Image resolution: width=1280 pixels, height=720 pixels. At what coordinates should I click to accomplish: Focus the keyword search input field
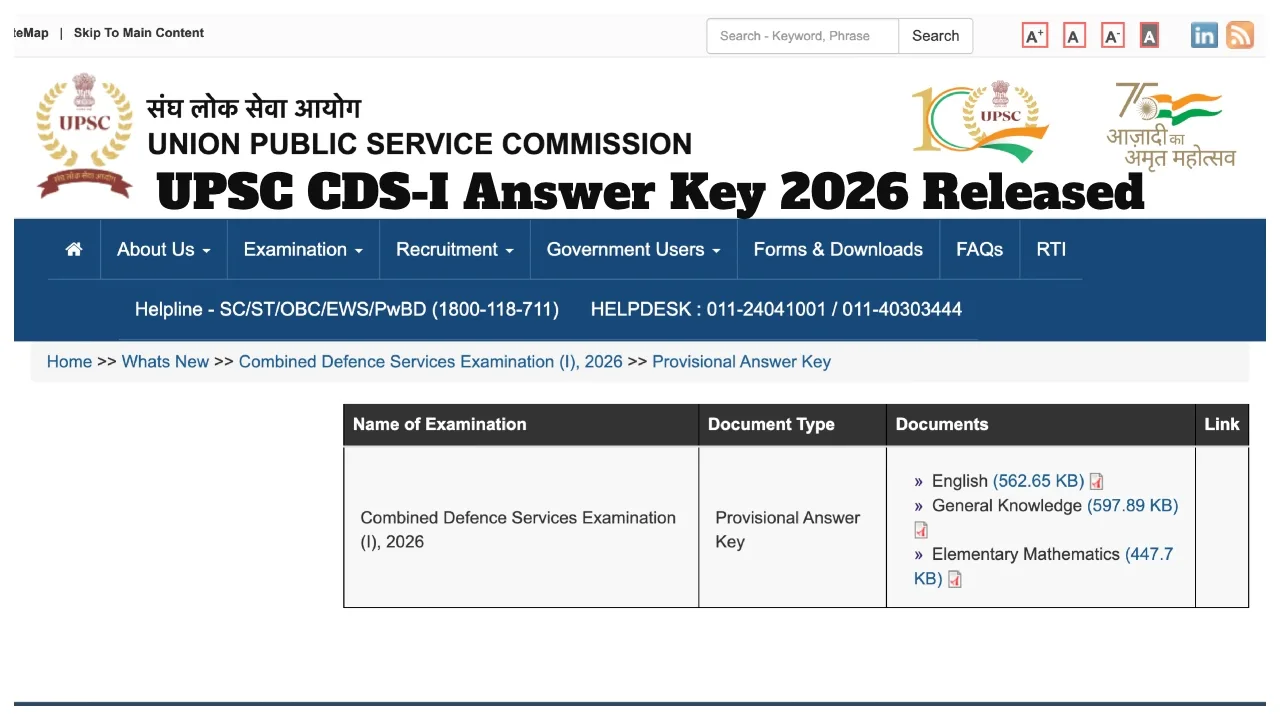point(803,36)
